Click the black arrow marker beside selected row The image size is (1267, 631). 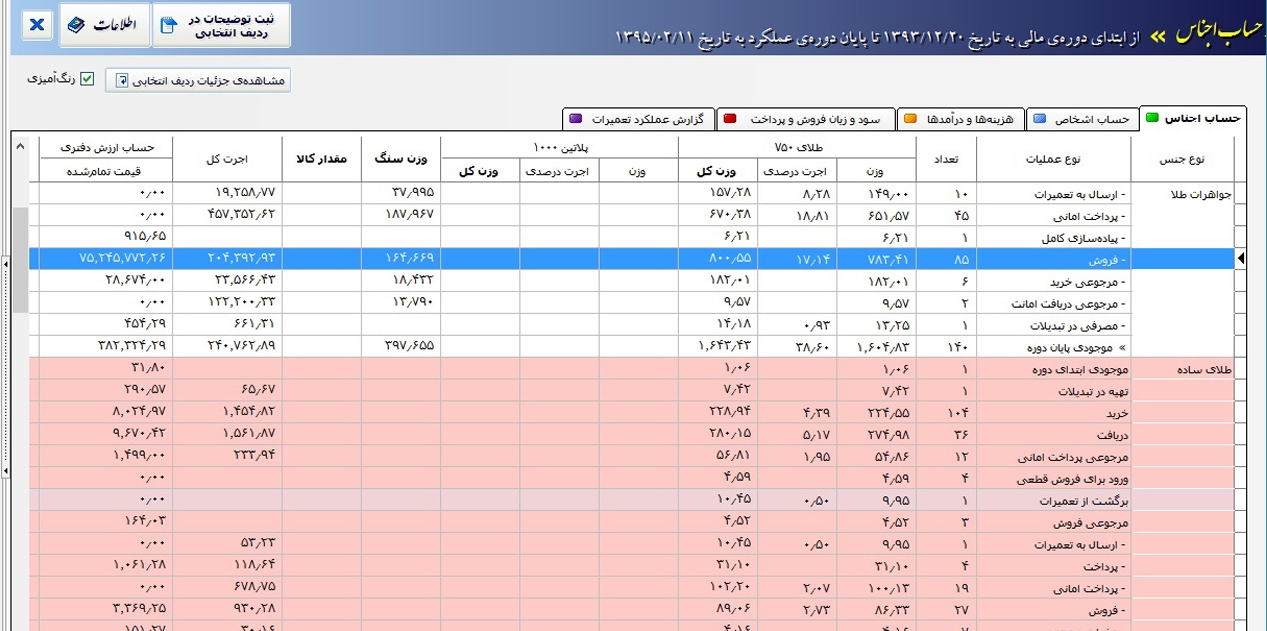[x=1241, y=258]
